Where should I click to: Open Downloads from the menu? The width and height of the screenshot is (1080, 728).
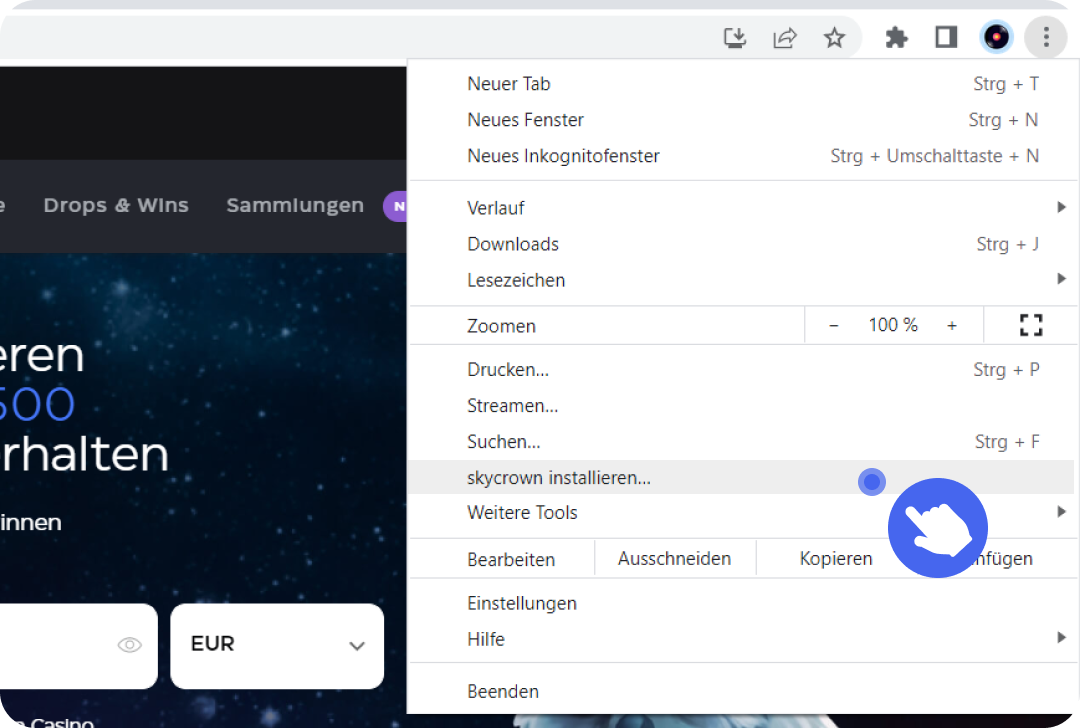click(x=743, y=244)
